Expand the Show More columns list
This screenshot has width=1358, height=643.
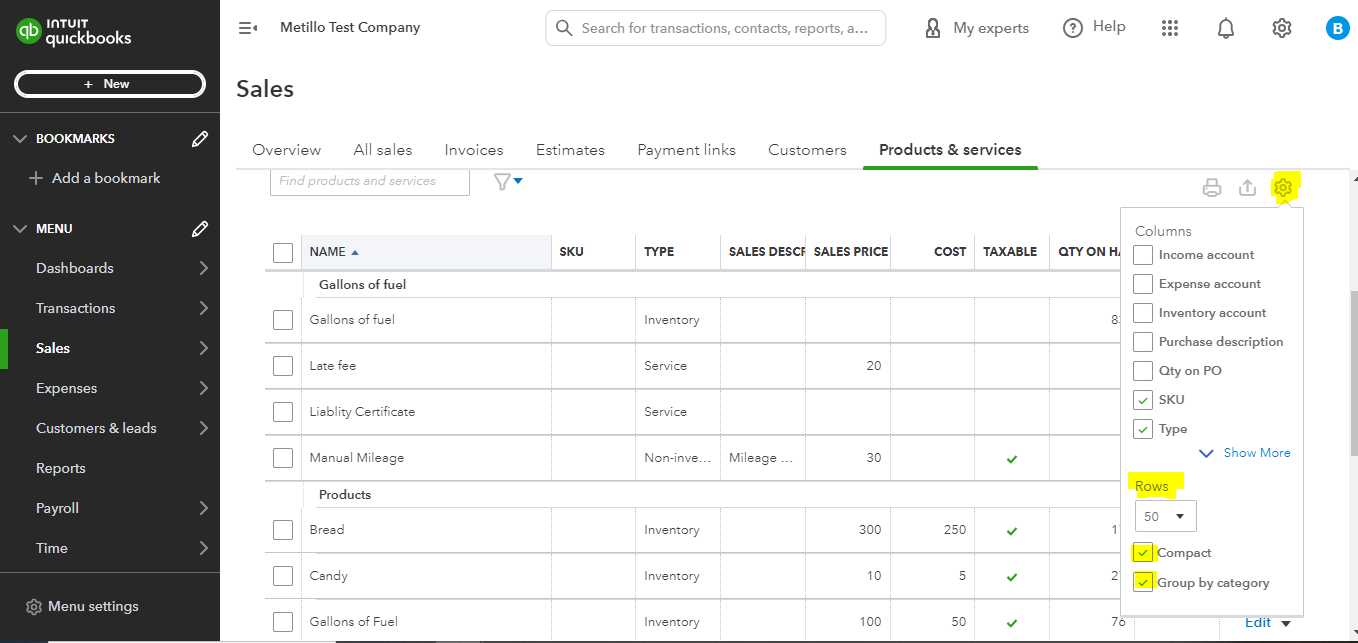click(1245, 453)
